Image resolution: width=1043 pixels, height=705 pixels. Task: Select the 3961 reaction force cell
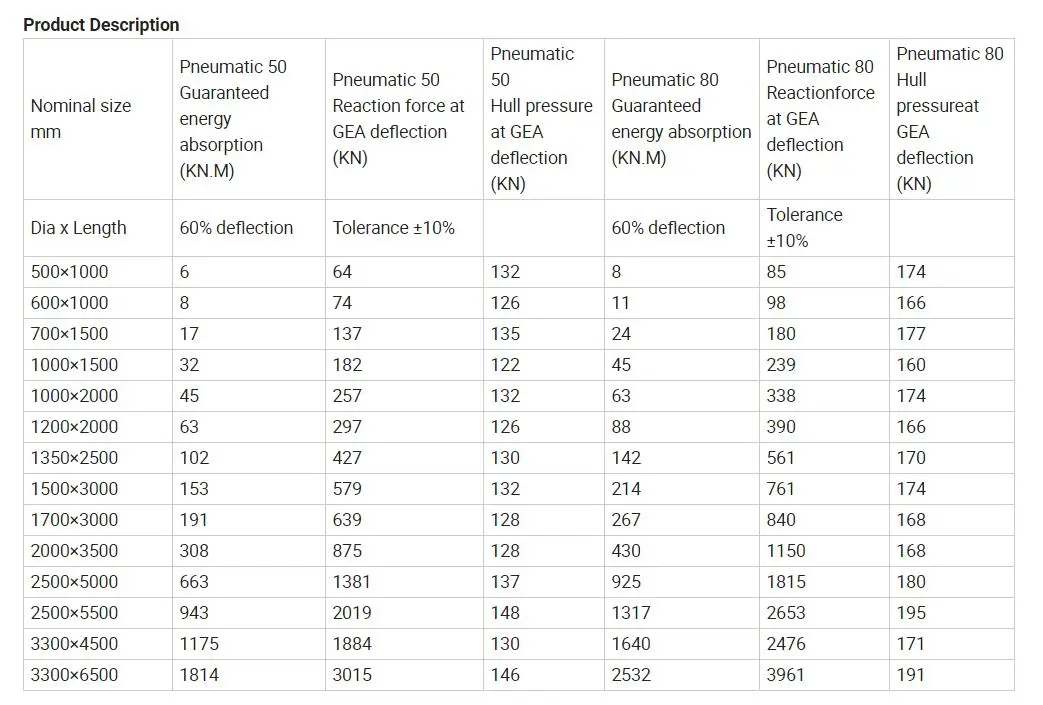tap(786, 675)
